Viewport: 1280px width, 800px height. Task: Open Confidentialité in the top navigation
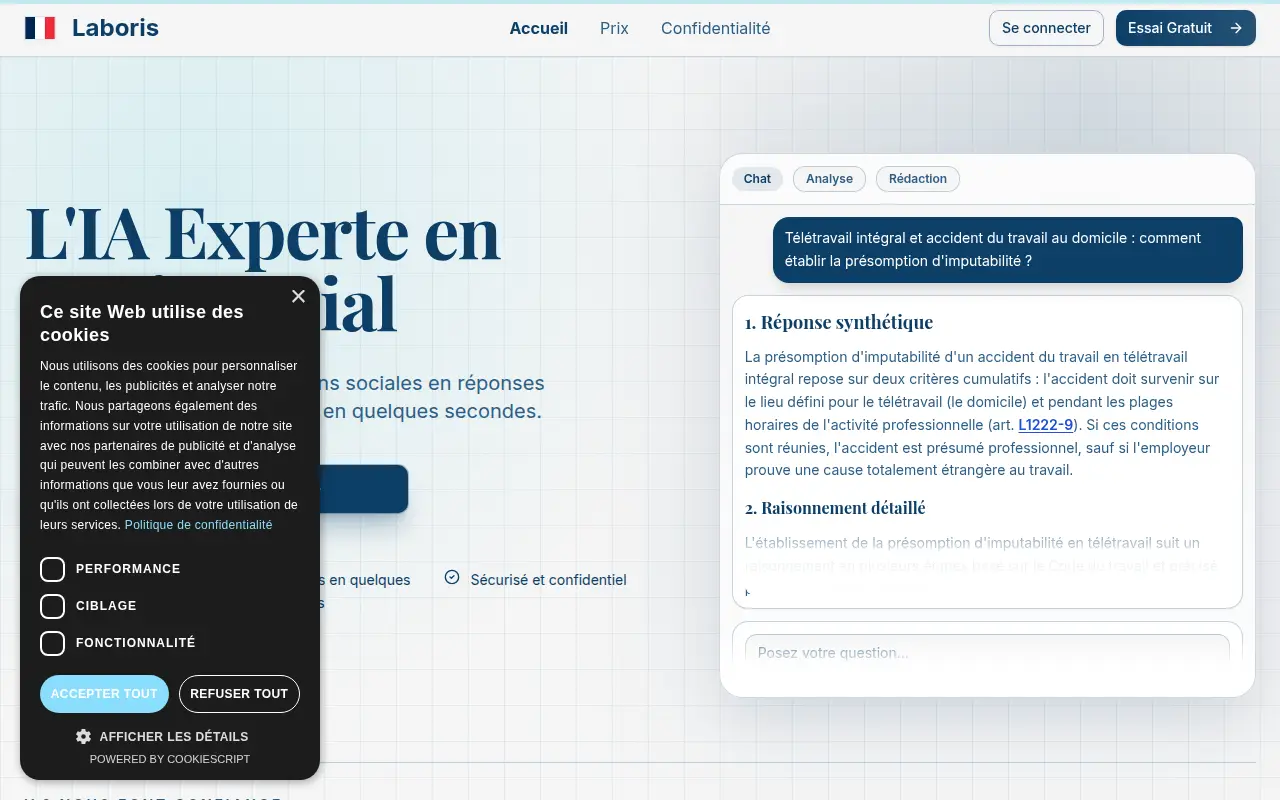(716, 28)
